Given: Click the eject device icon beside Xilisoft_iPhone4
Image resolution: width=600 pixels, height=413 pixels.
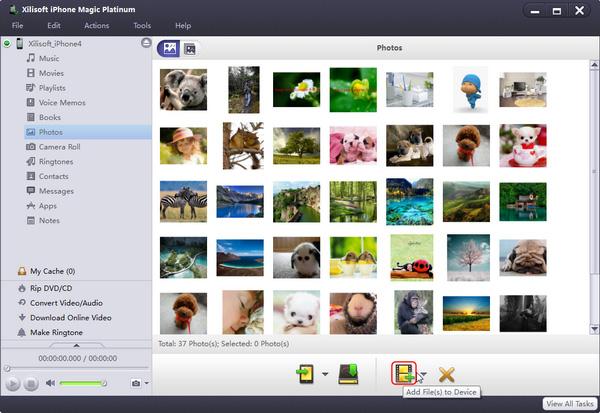Looking at the screenshot, I should coord(146,44).
